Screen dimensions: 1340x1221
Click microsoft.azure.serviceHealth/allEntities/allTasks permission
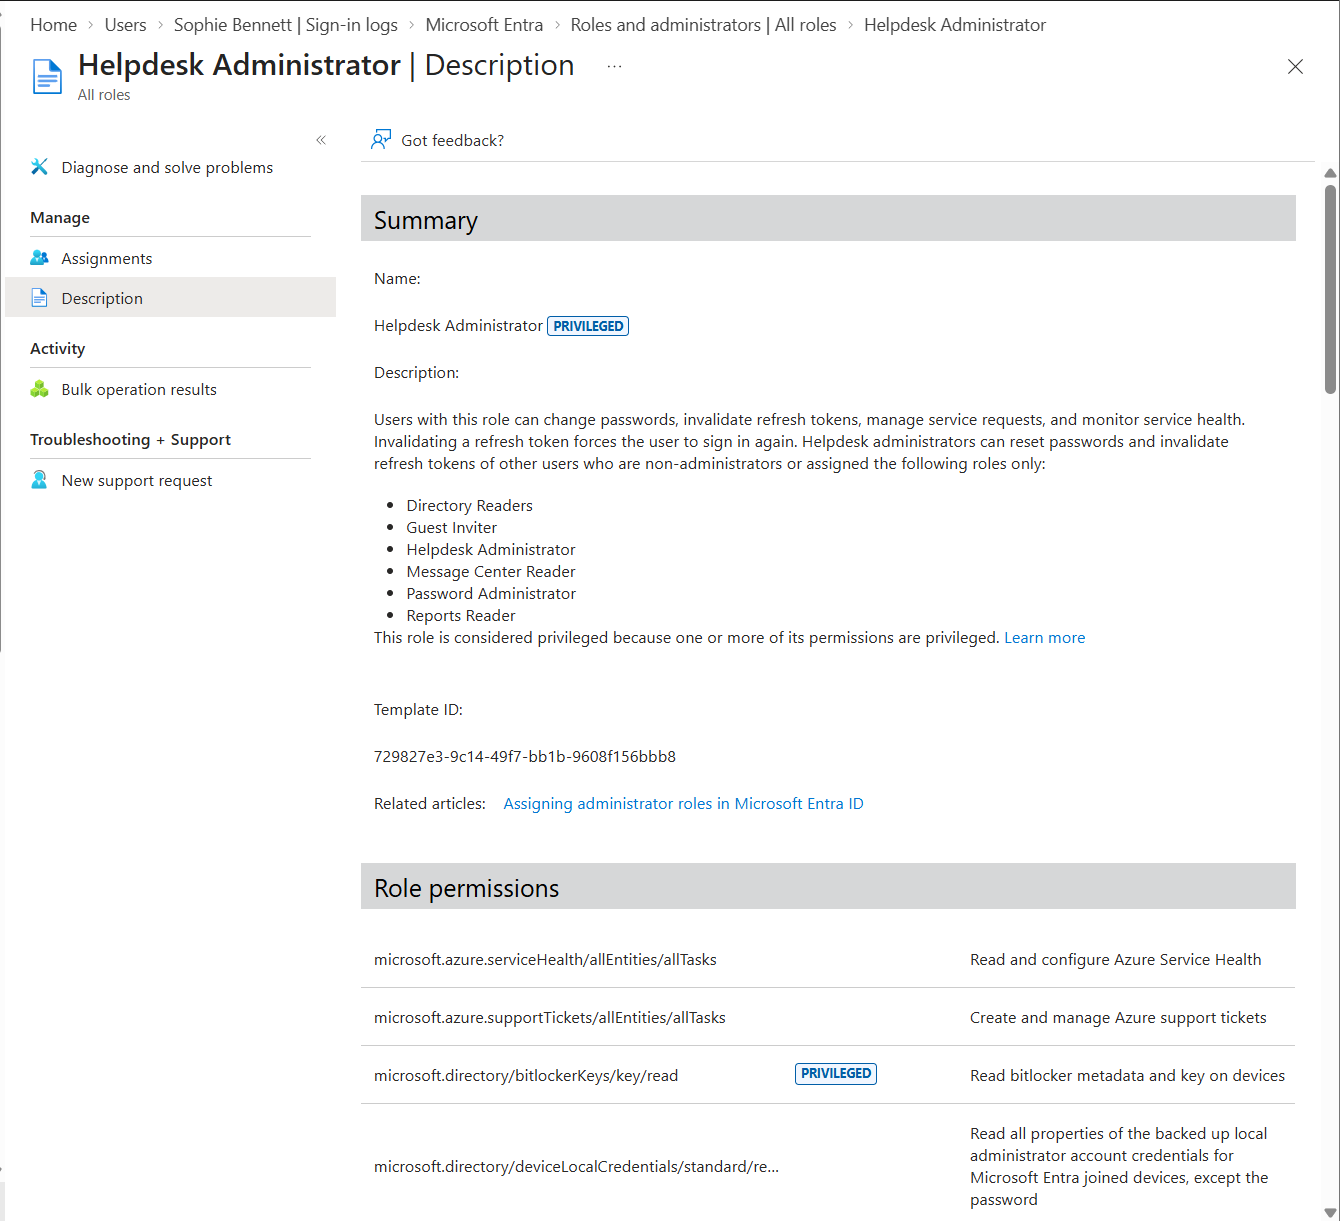(x=545, y=959)
